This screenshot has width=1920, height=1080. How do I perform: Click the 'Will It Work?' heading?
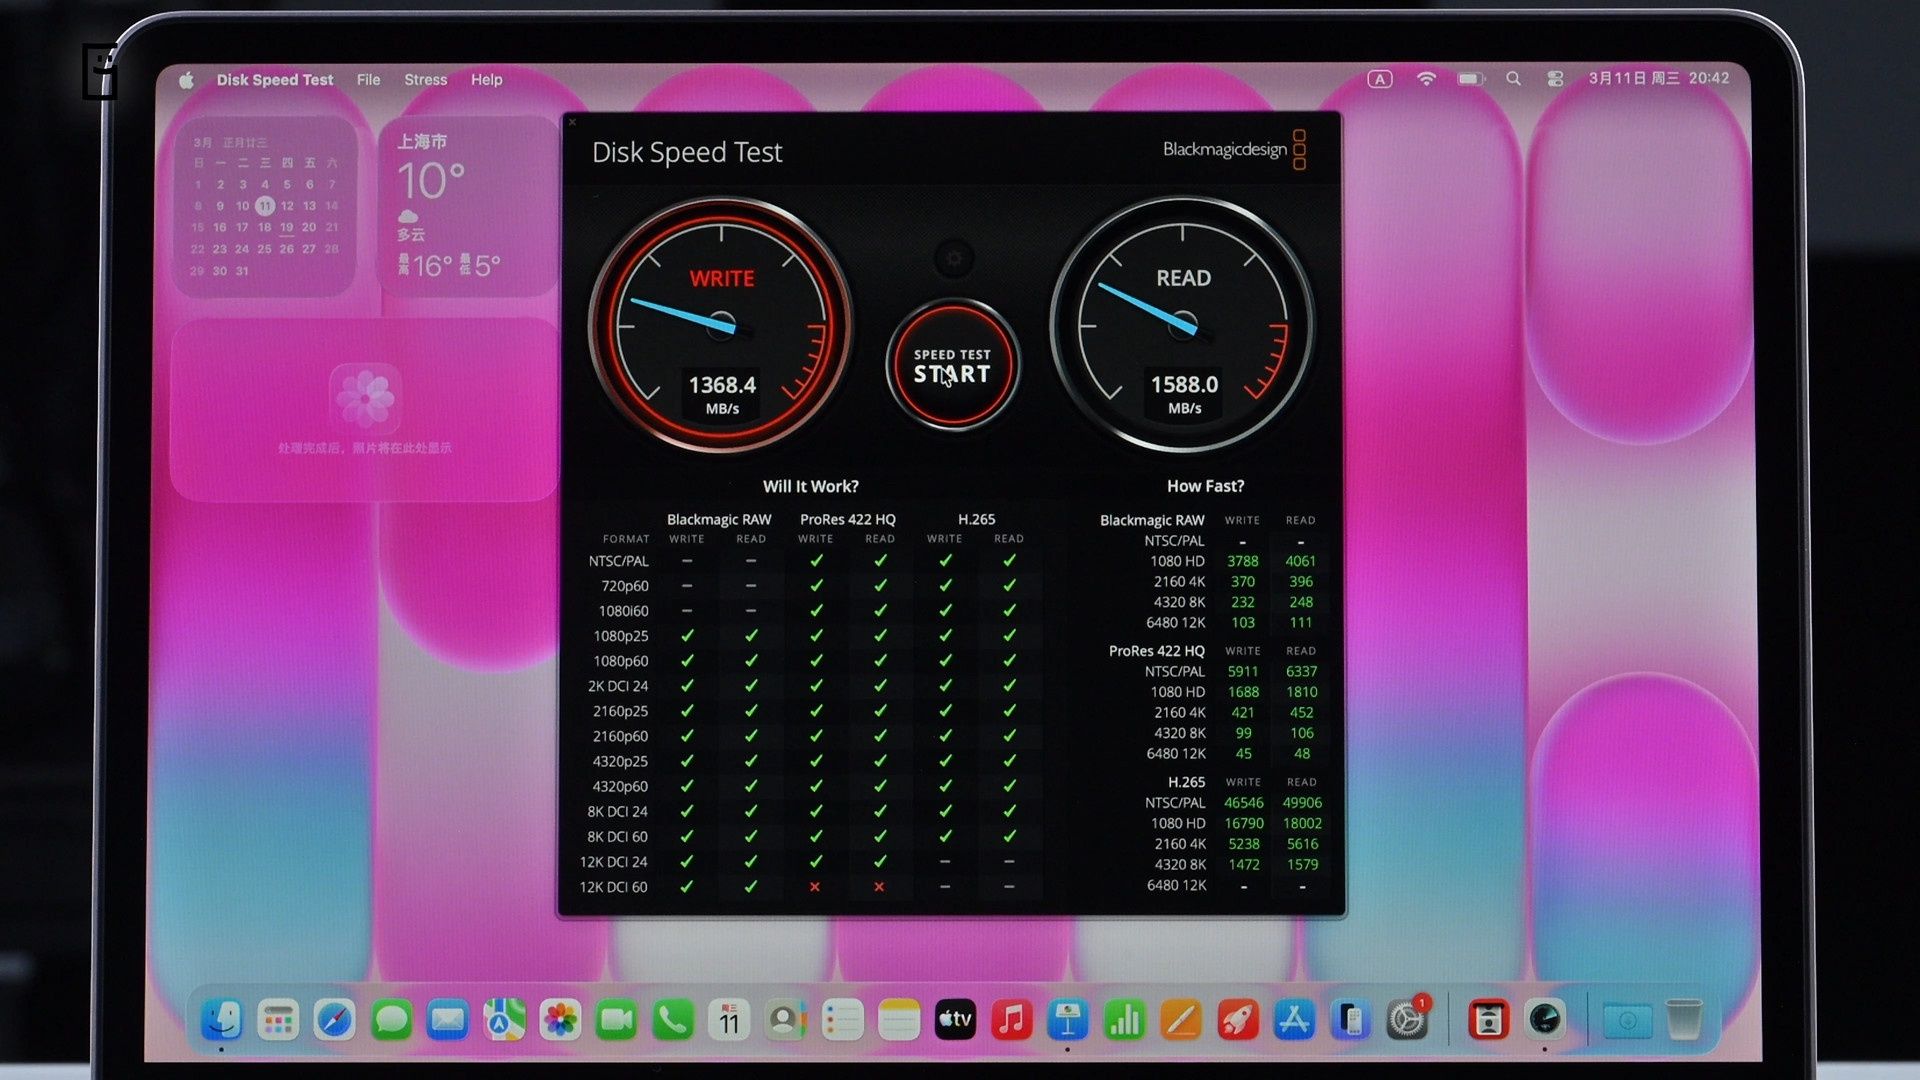tap(810, 487)
